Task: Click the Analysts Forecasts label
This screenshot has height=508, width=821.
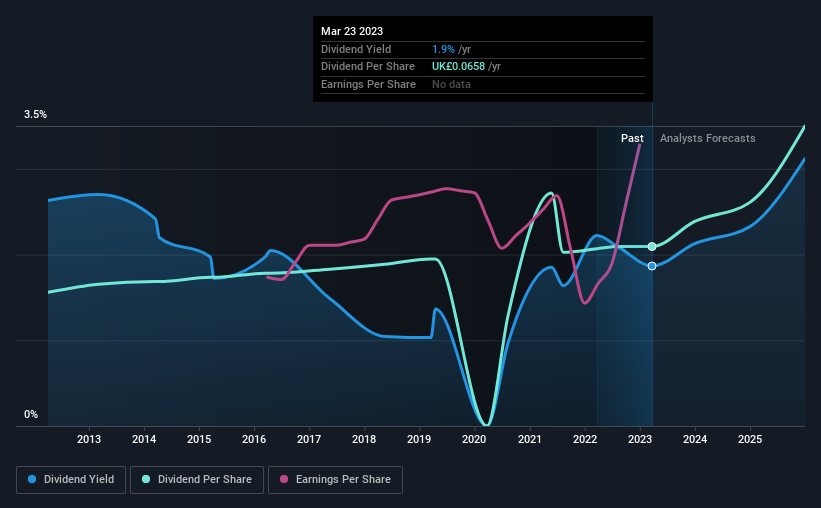Action: (x=707, y=138)
